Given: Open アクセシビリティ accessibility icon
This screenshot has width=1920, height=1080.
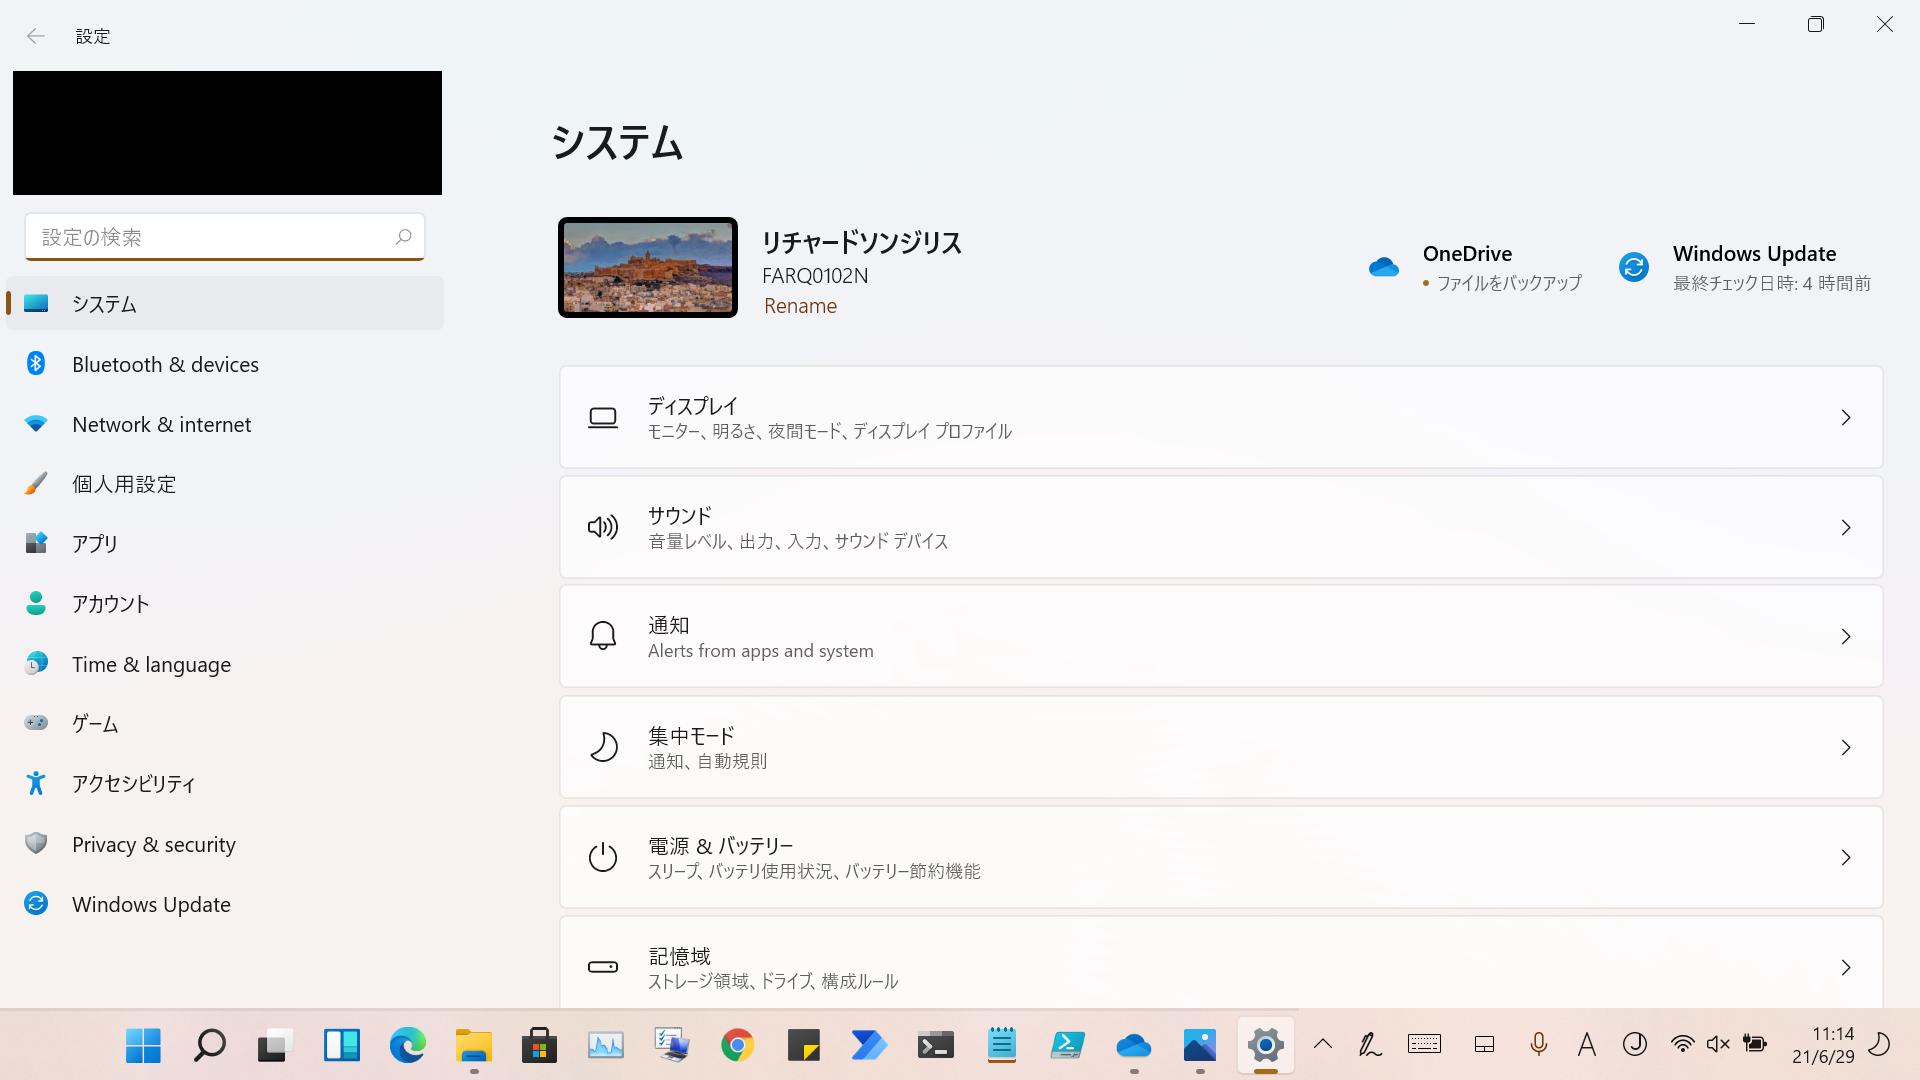Looking at the screenshot, I should (x=36, y=783).
